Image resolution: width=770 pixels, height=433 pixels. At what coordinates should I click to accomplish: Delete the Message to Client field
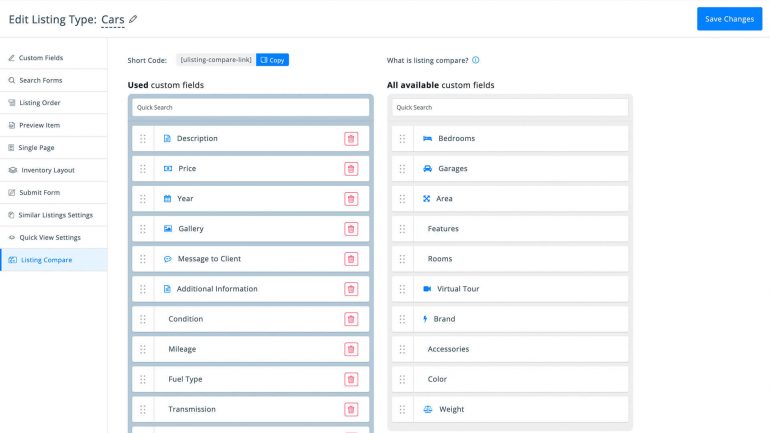point(351,259)
